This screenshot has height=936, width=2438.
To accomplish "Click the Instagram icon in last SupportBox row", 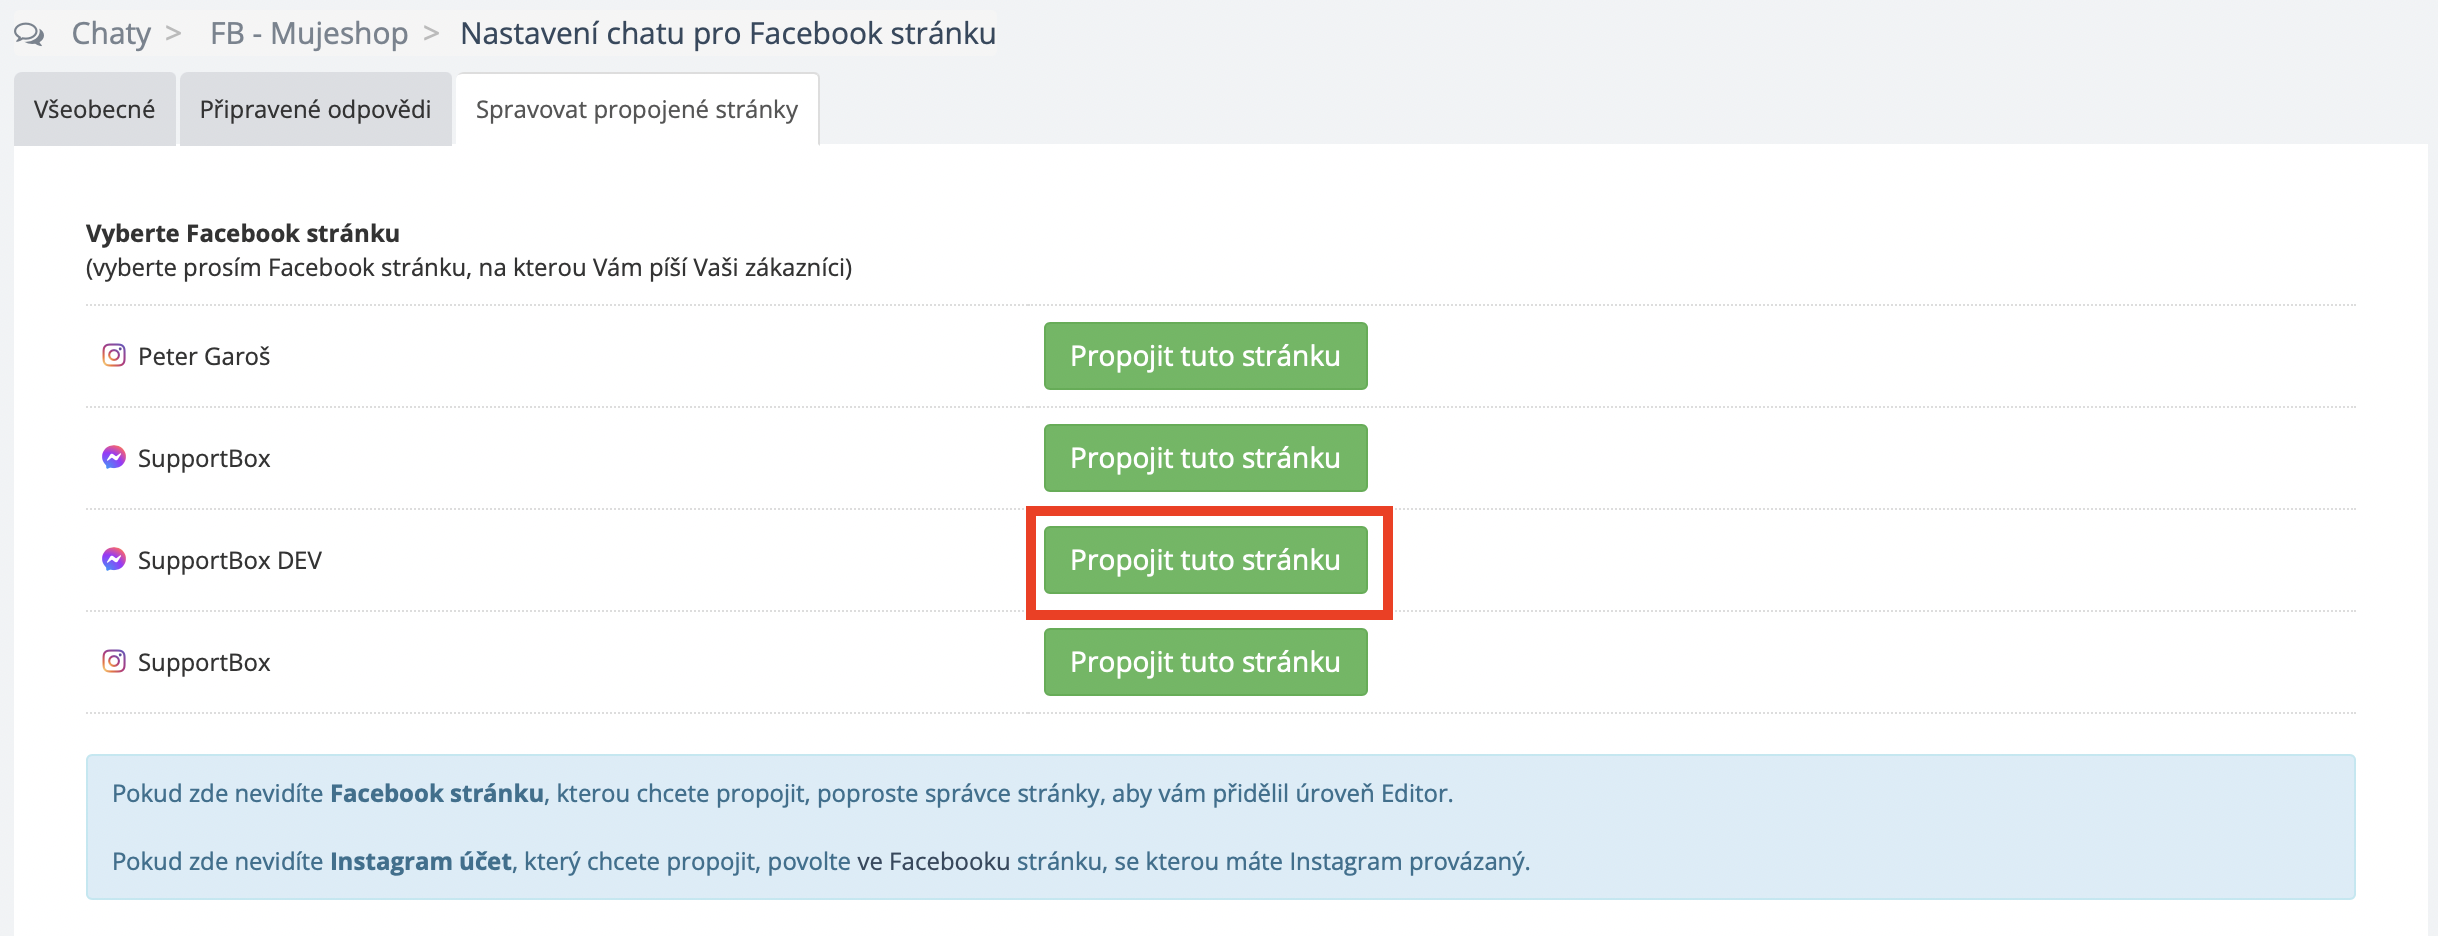I will [114, 662].
